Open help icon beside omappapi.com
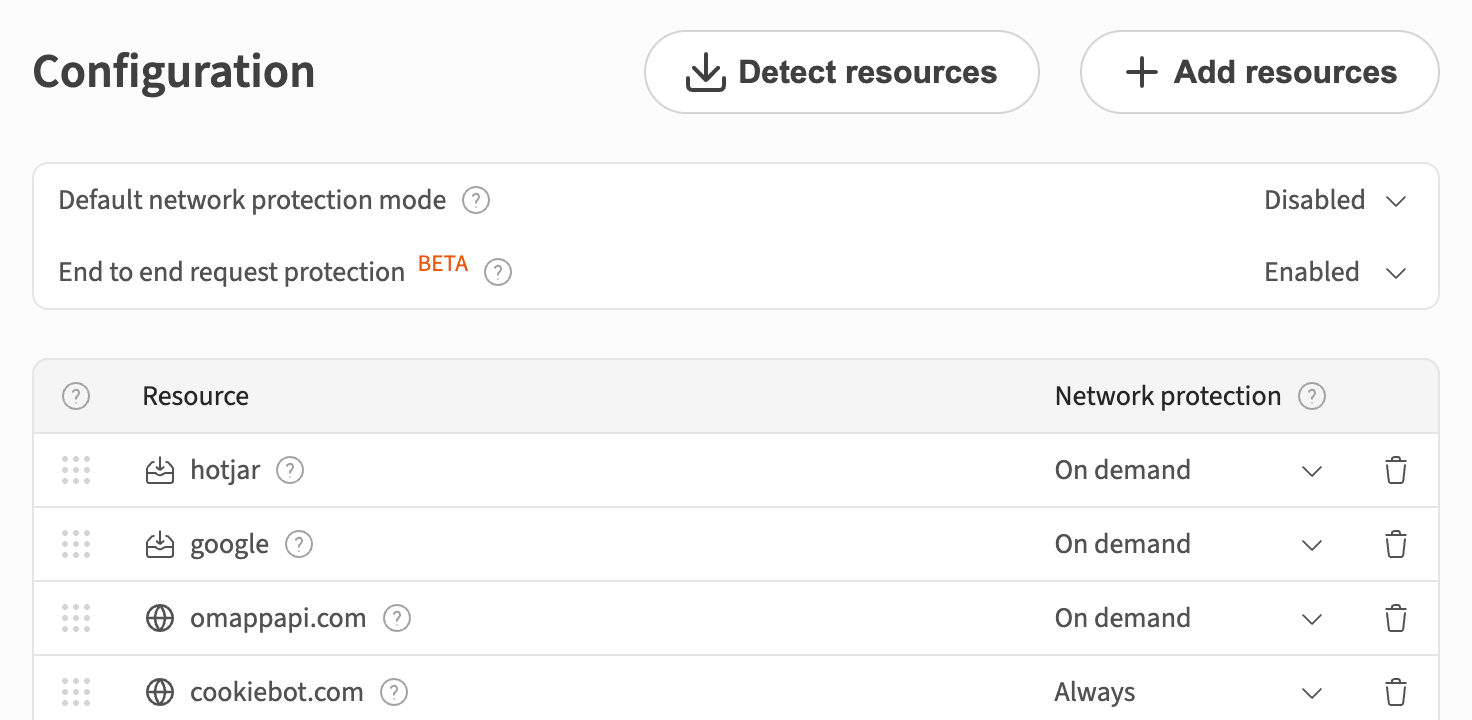 (397, 618)
